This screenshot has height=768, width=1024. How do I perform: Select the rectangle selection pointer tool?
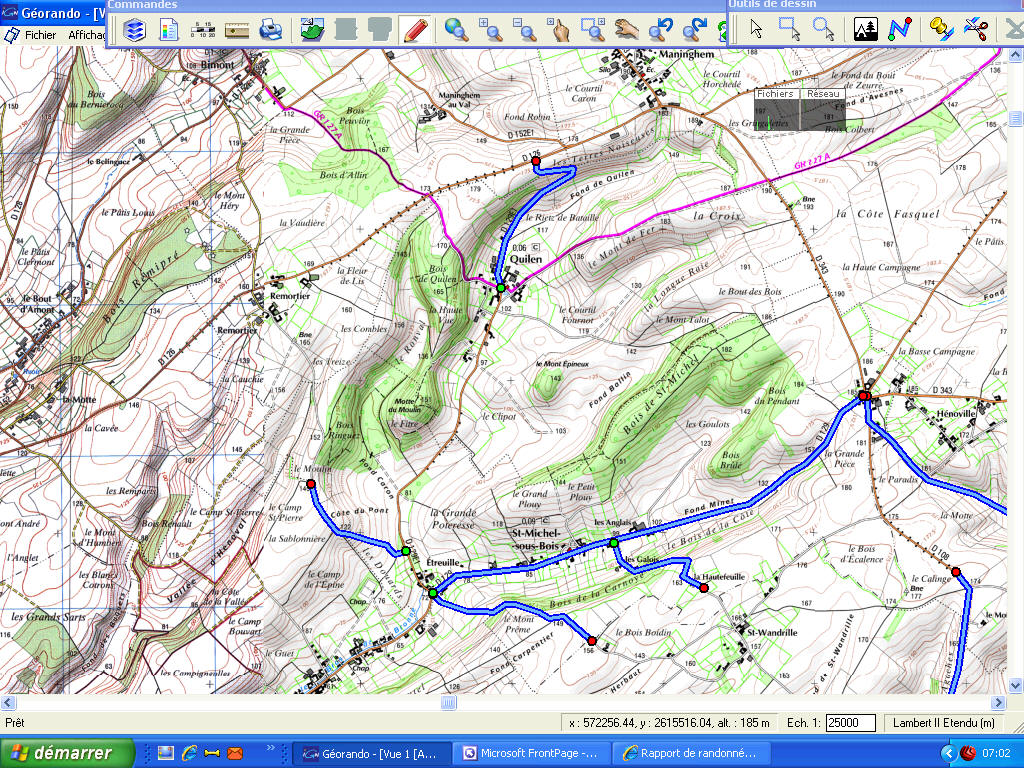tap(790, 29)
